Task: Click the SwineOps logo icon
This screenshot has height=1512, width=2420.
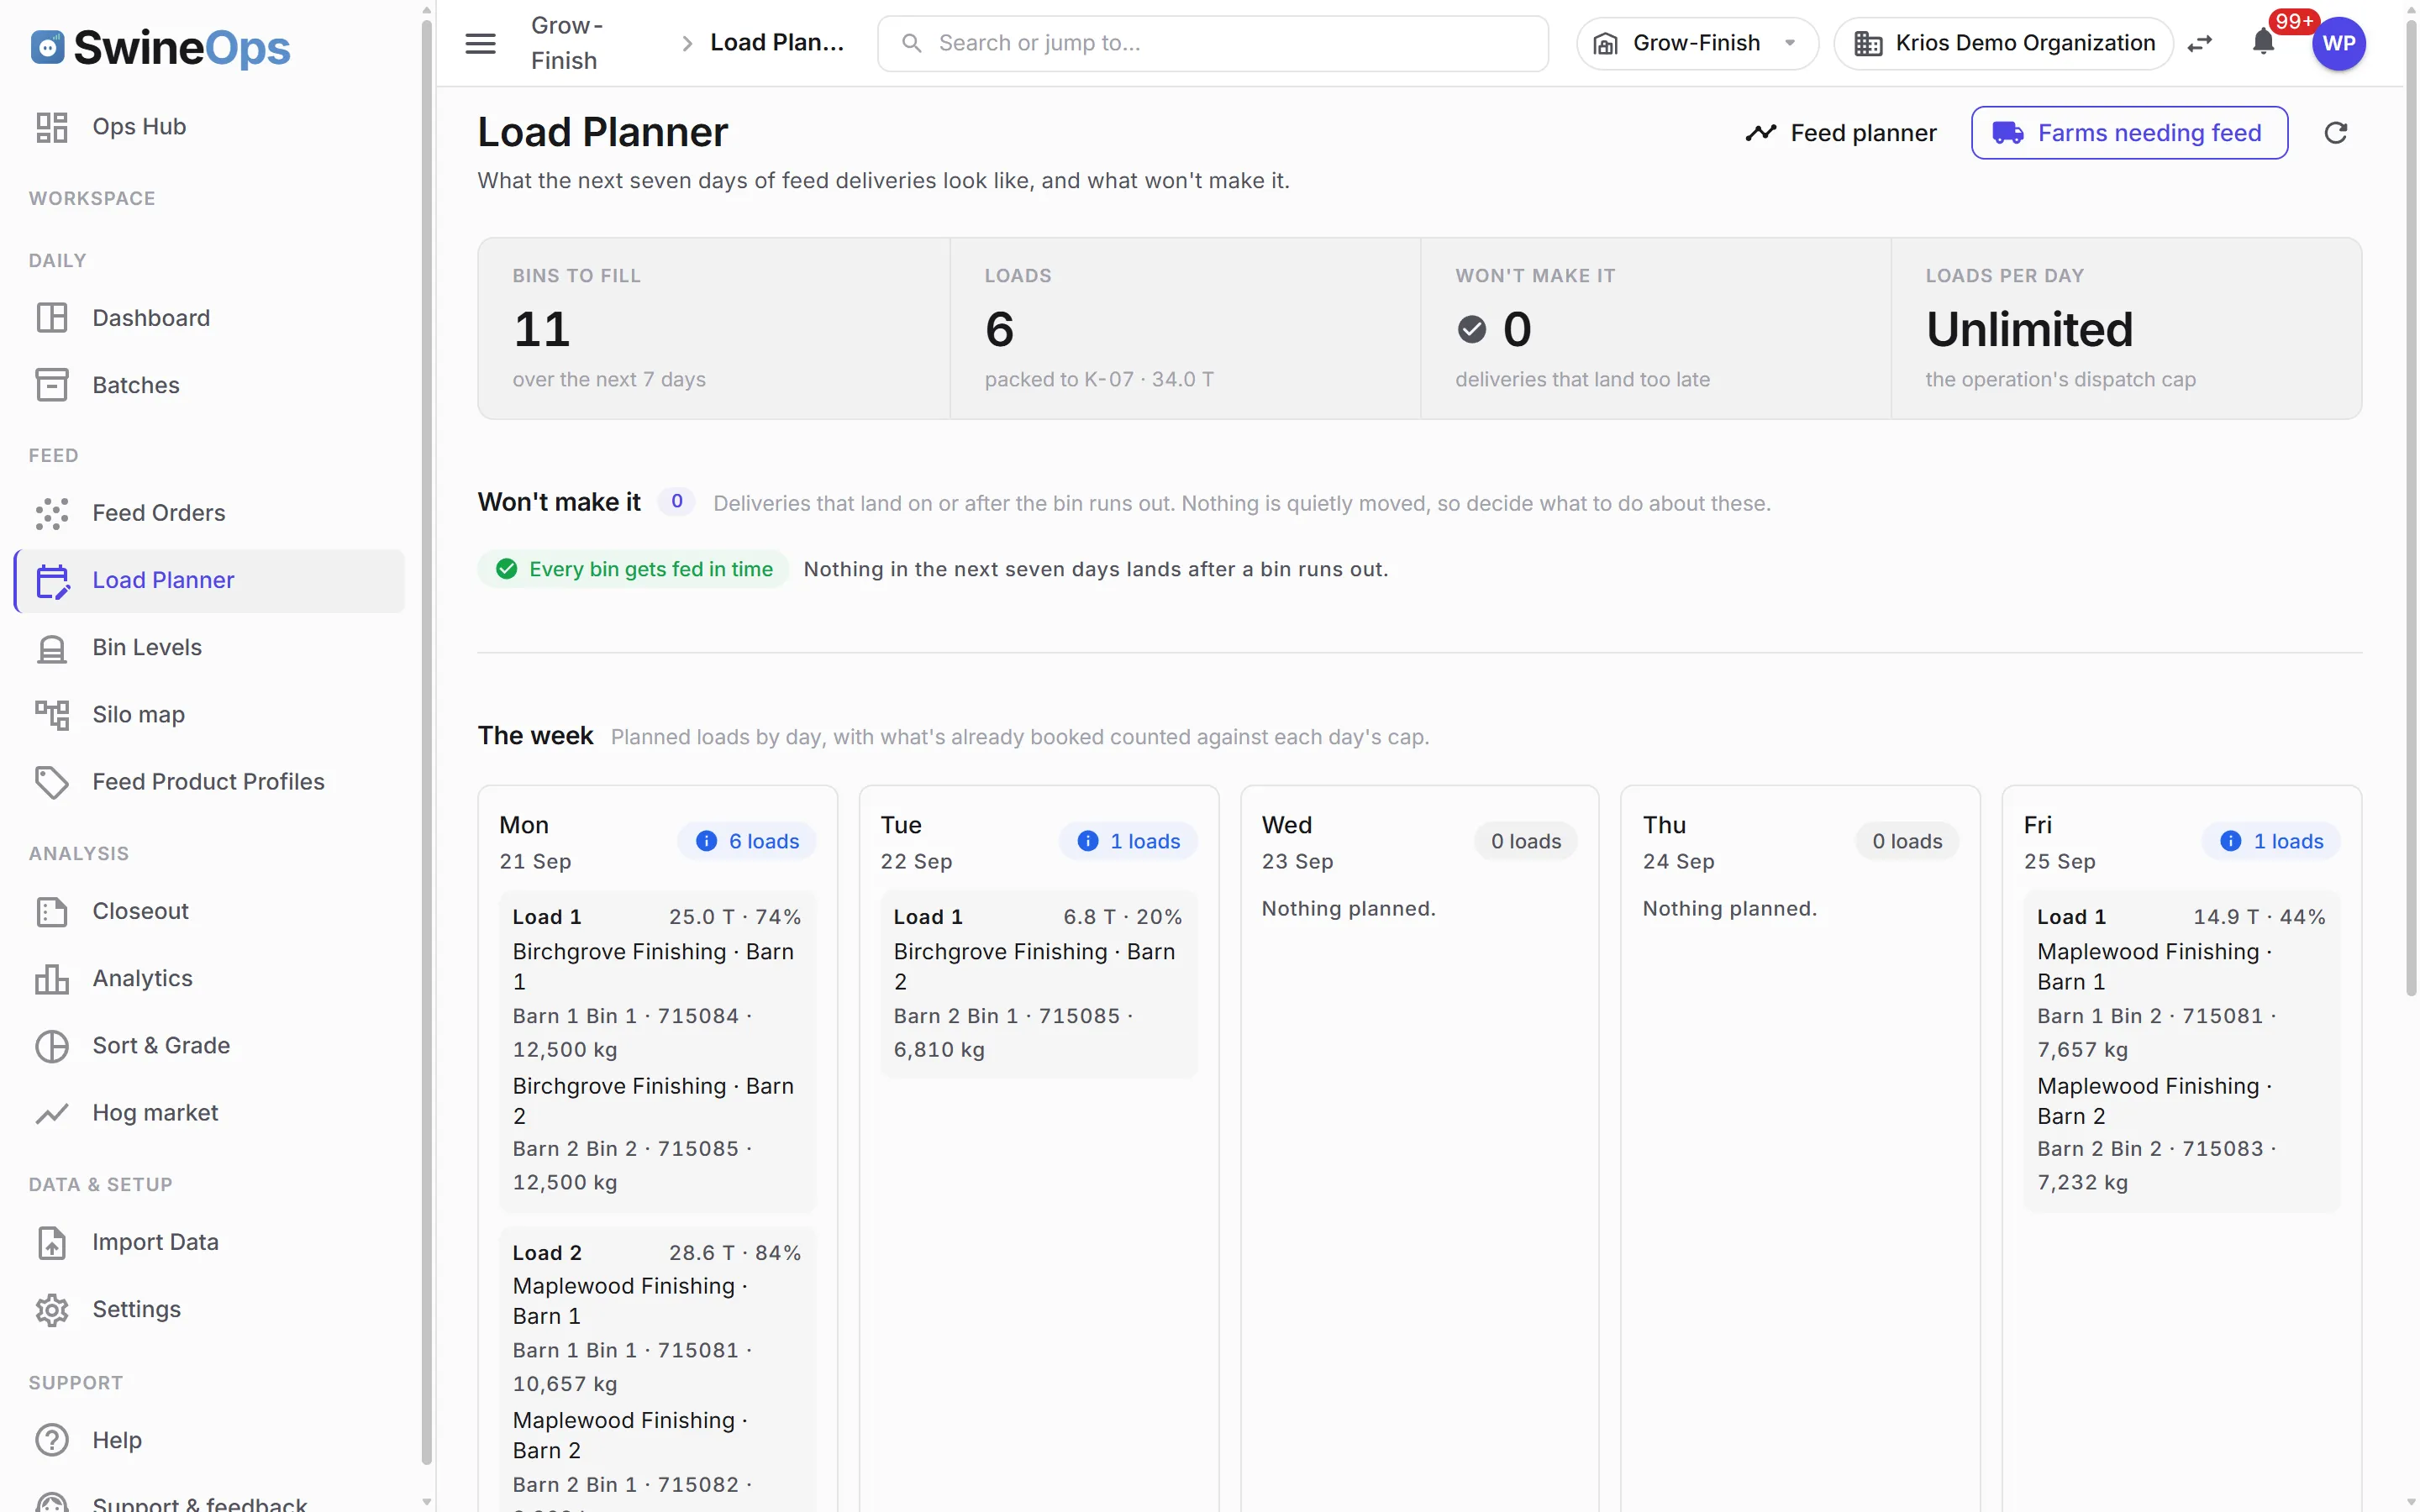Action: coord(47,47)
